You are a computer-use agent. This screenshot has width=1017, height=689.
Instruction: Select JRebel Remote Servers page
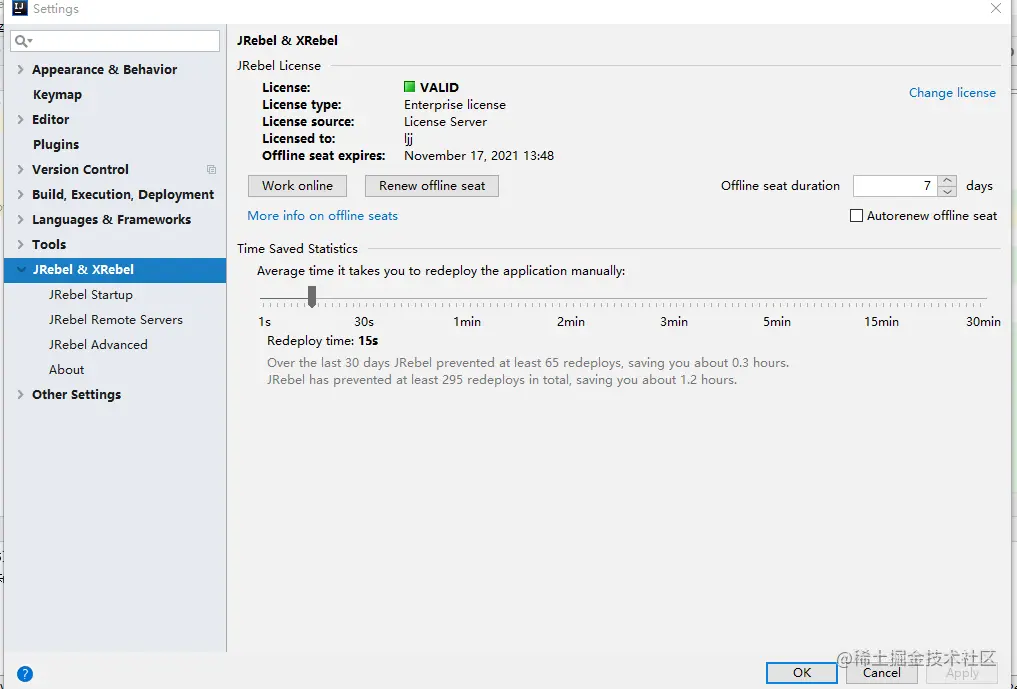115,320
